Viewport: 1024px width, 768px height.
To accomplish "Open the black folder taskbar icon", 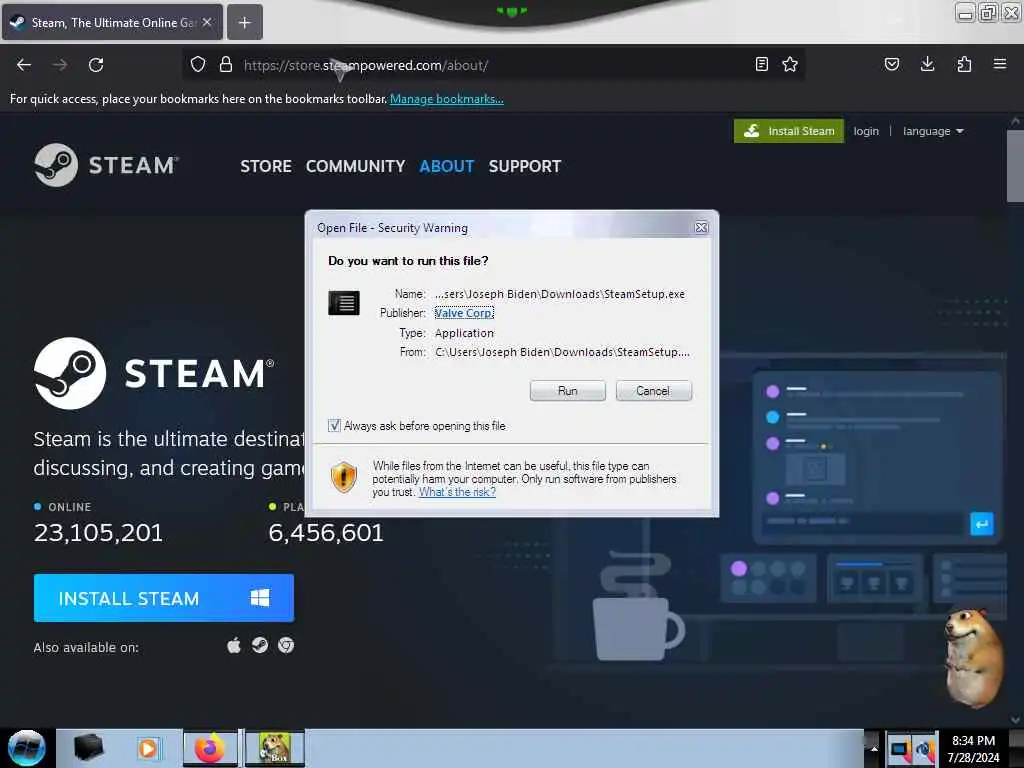I will [x=89, y=748].
